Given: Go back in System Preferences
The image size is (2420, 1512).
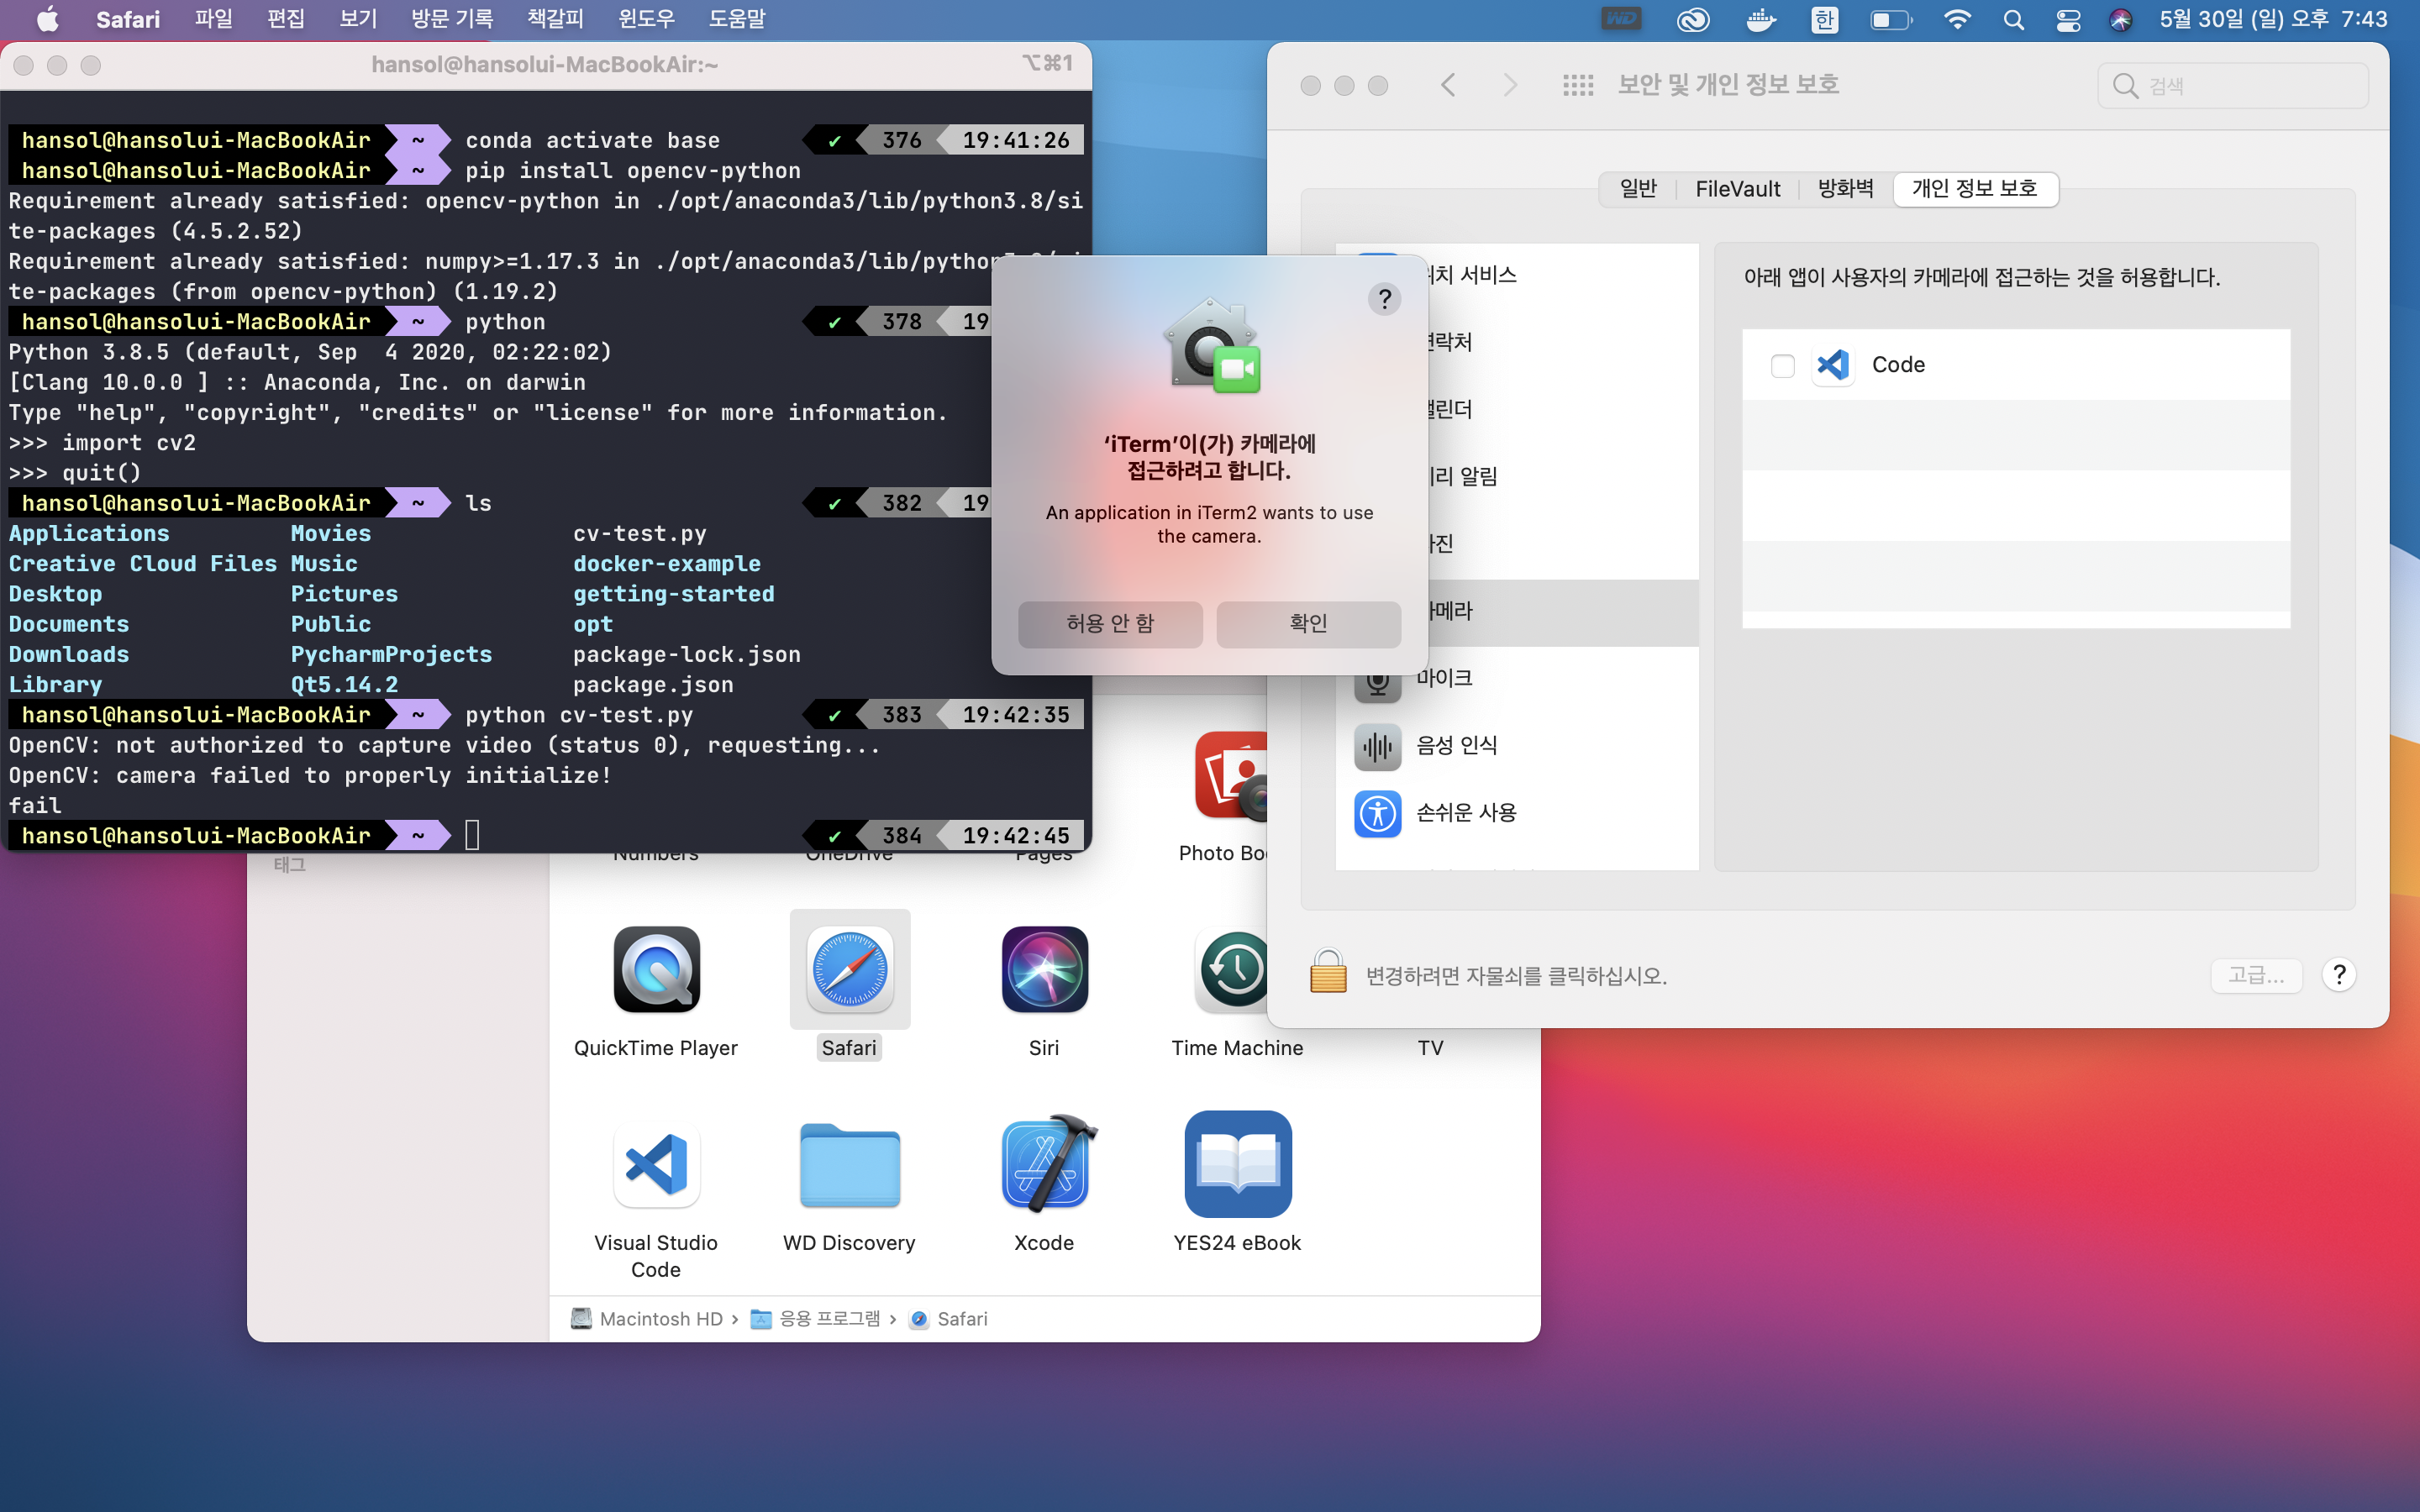Looking at the screenshot, I should 1448,85.
